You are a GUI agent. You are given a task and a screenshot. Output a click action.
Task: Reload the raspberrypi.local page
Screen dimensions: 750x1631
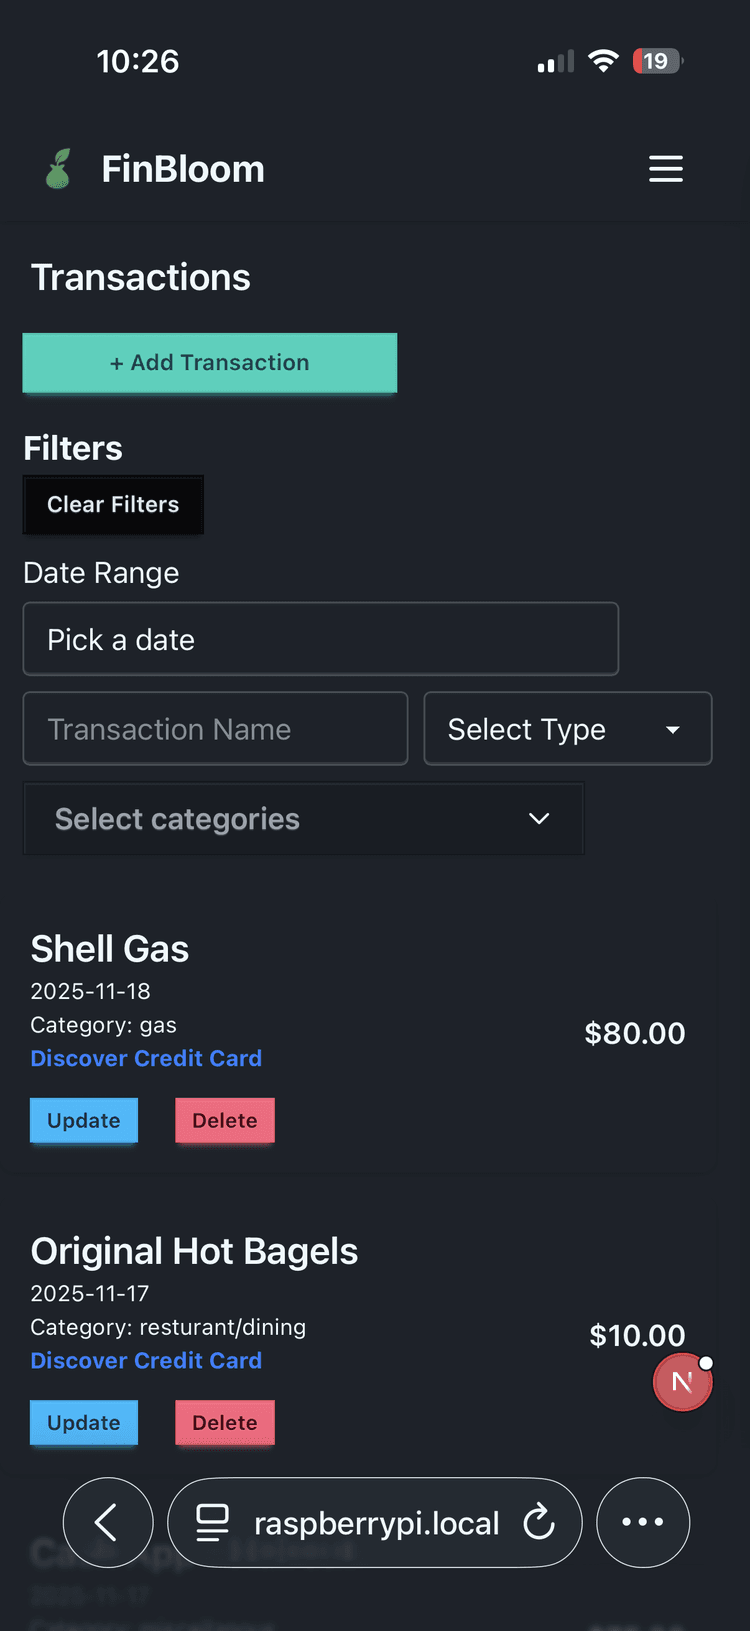(539, 1522)
